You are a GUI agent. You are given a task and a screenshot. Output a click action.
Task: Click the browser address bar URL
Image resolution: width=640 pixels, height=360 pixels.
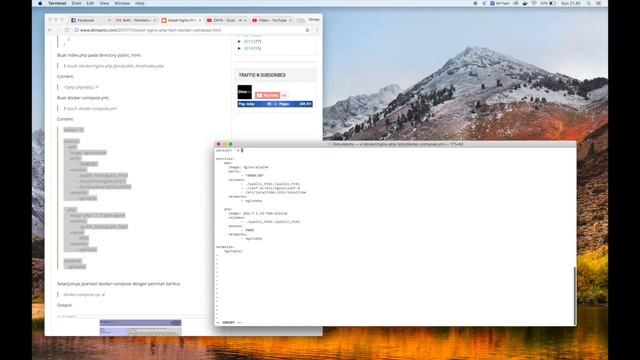coord(150,30)
